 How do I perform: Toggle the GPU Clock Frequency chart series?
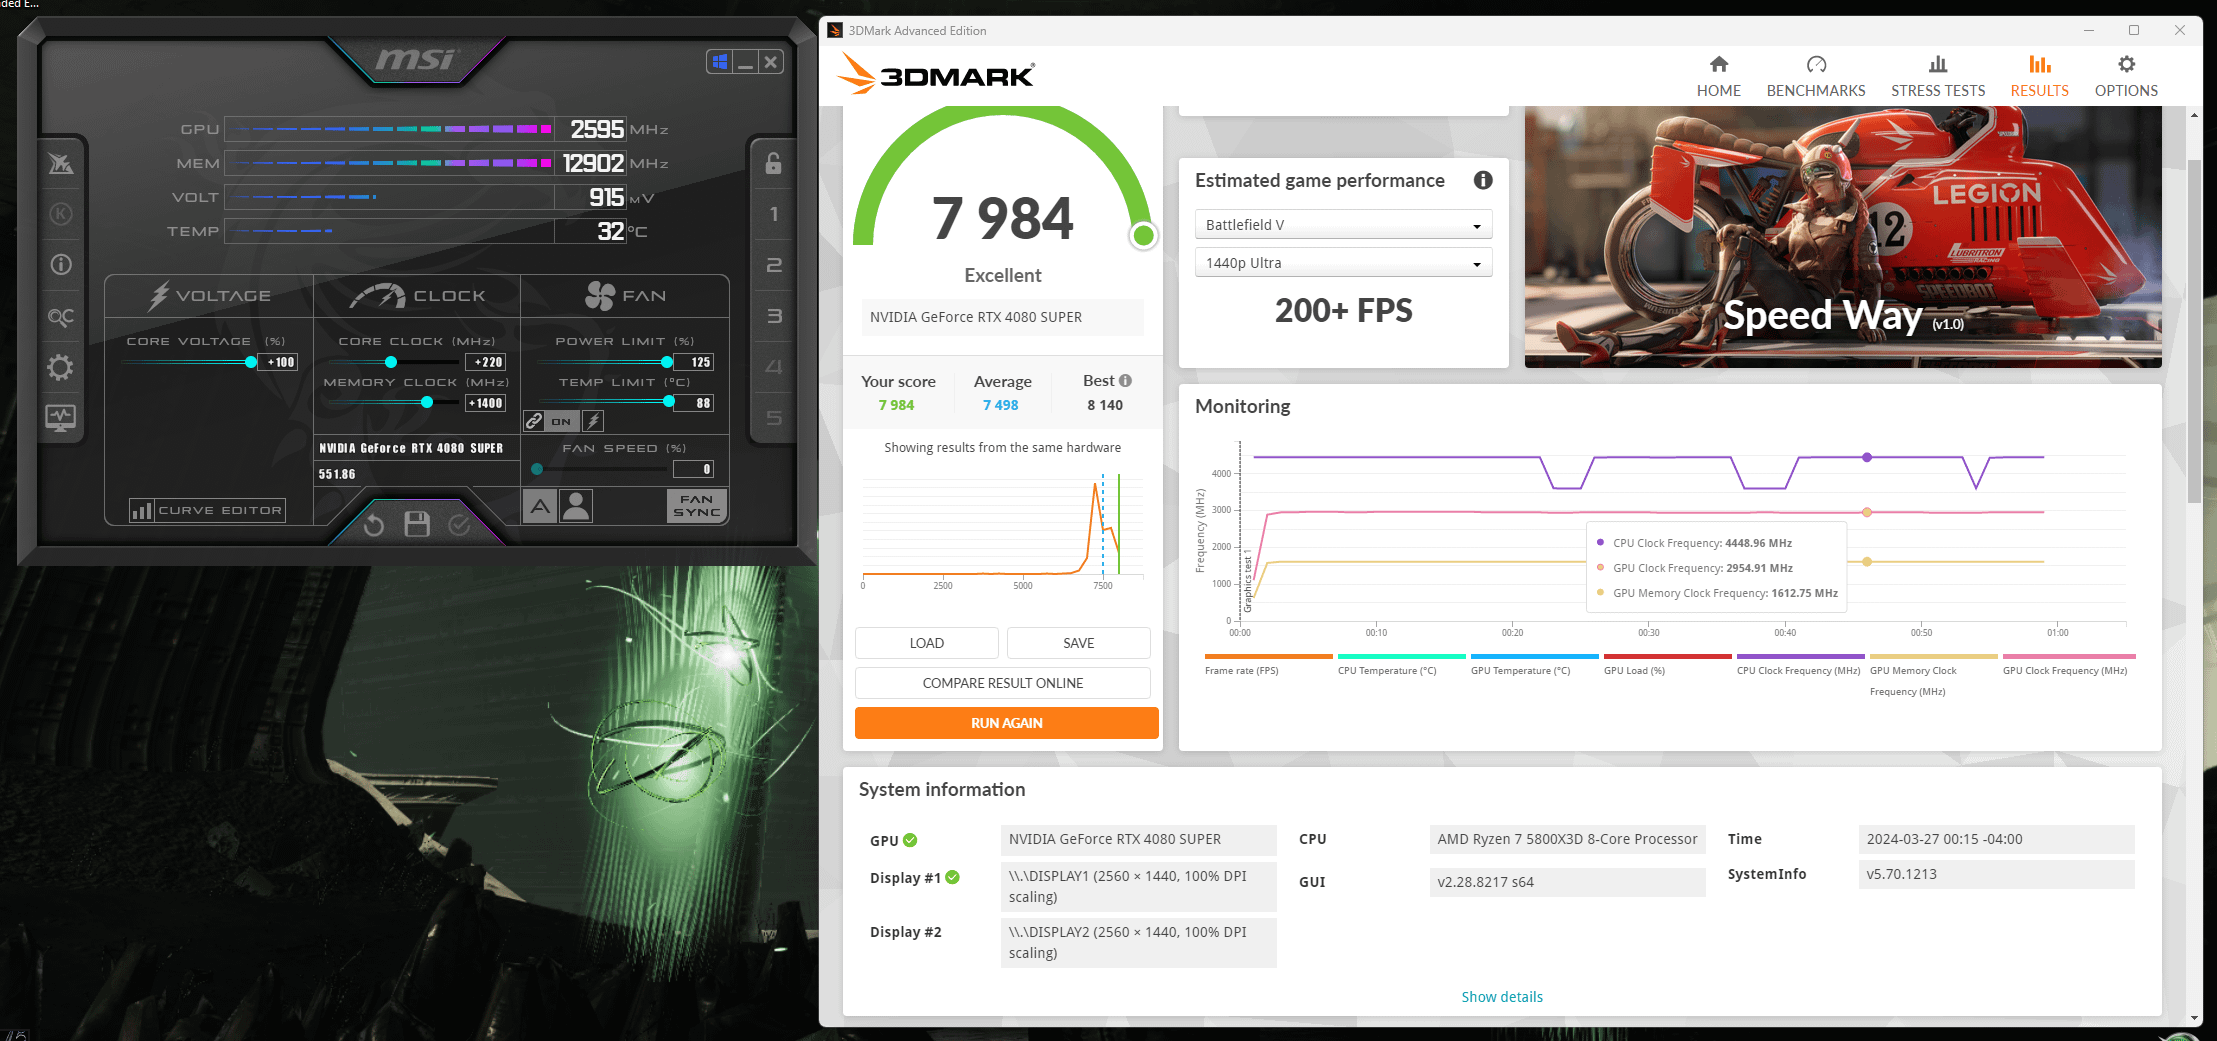[x=2067, y=665]
